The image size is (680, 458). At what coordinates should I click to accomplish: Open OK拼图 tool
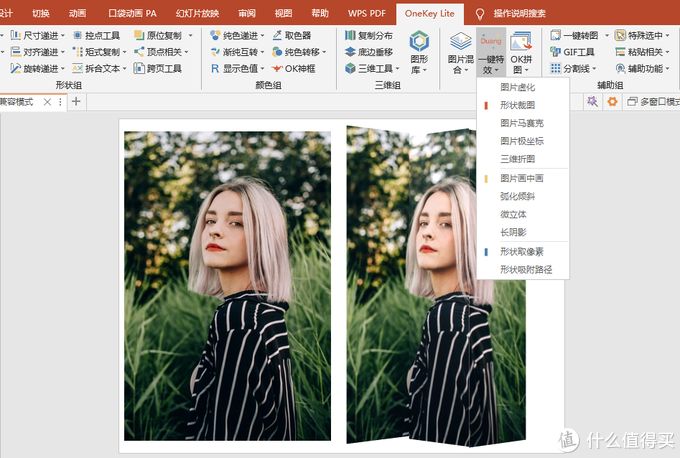tap(521, 52)
